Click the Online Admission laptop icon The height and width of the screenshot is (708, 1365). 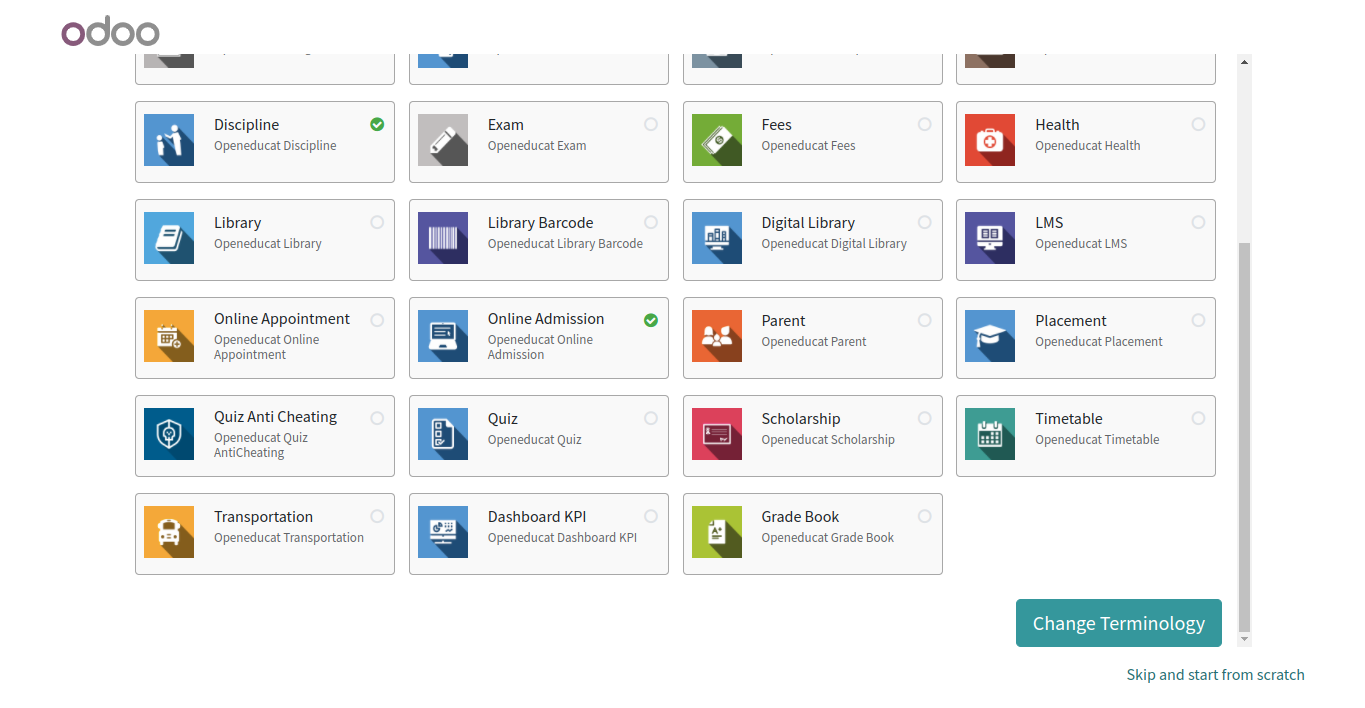click(x=443, y=336)
